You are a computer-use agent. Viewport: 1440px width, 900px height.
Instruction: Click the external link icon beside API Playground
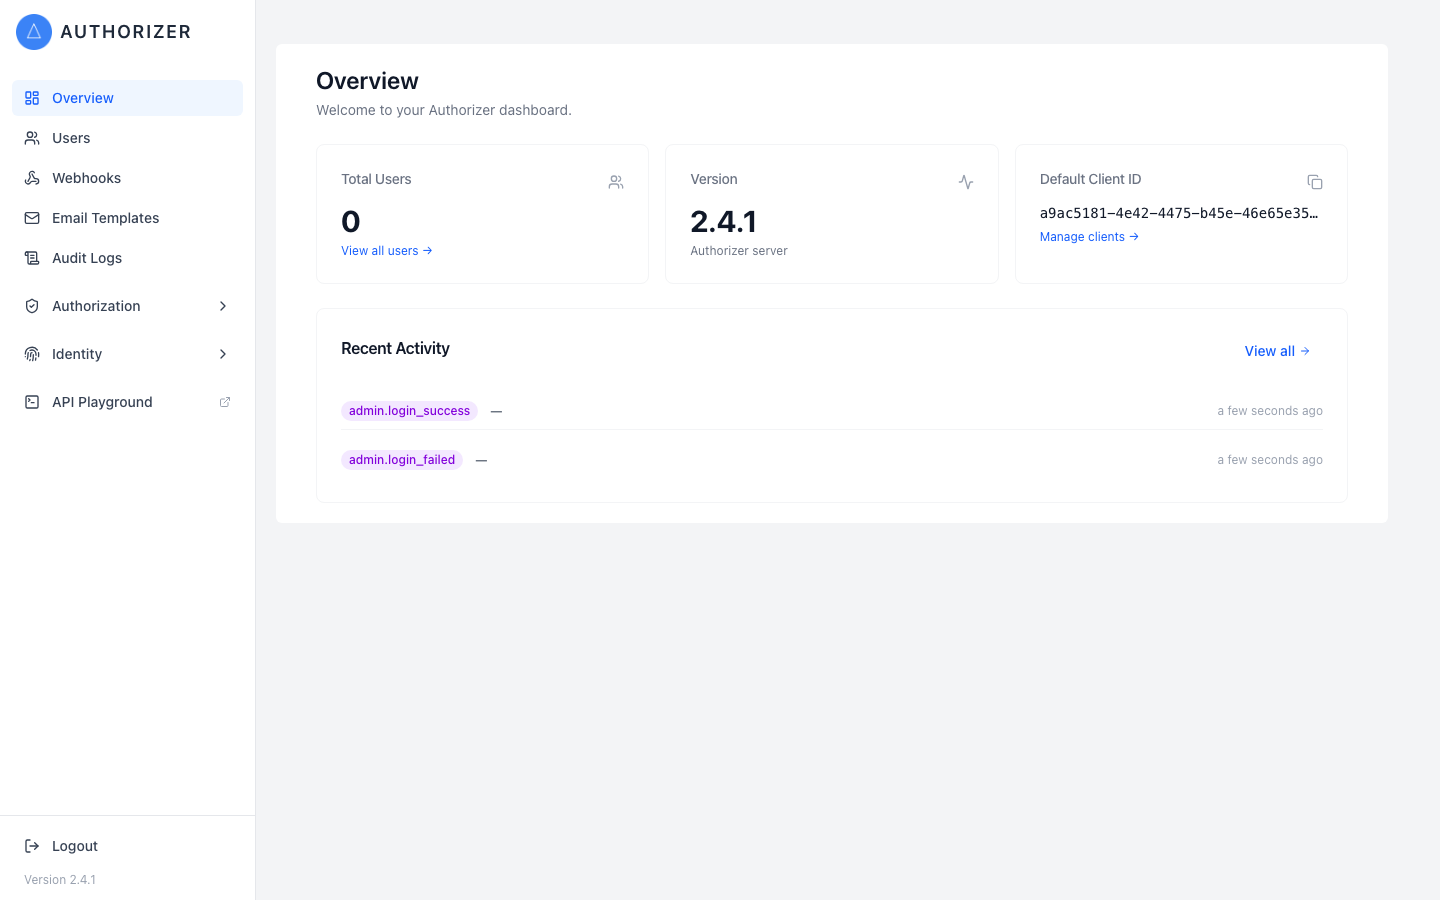tap(225, 402)
